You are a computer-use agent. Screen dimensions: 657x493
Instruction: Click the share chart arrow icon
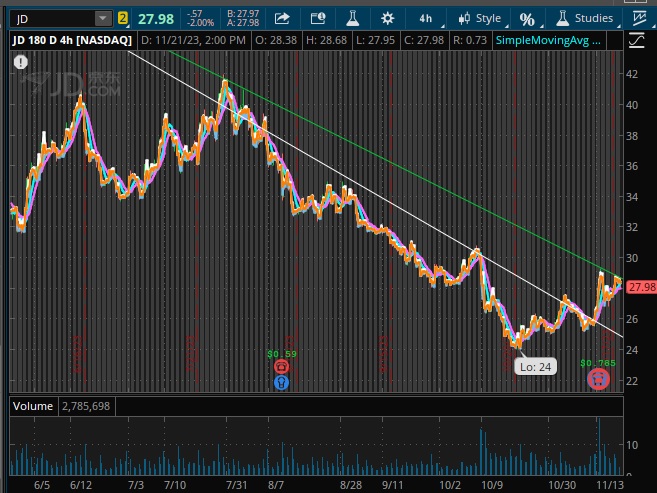point(282,18)
